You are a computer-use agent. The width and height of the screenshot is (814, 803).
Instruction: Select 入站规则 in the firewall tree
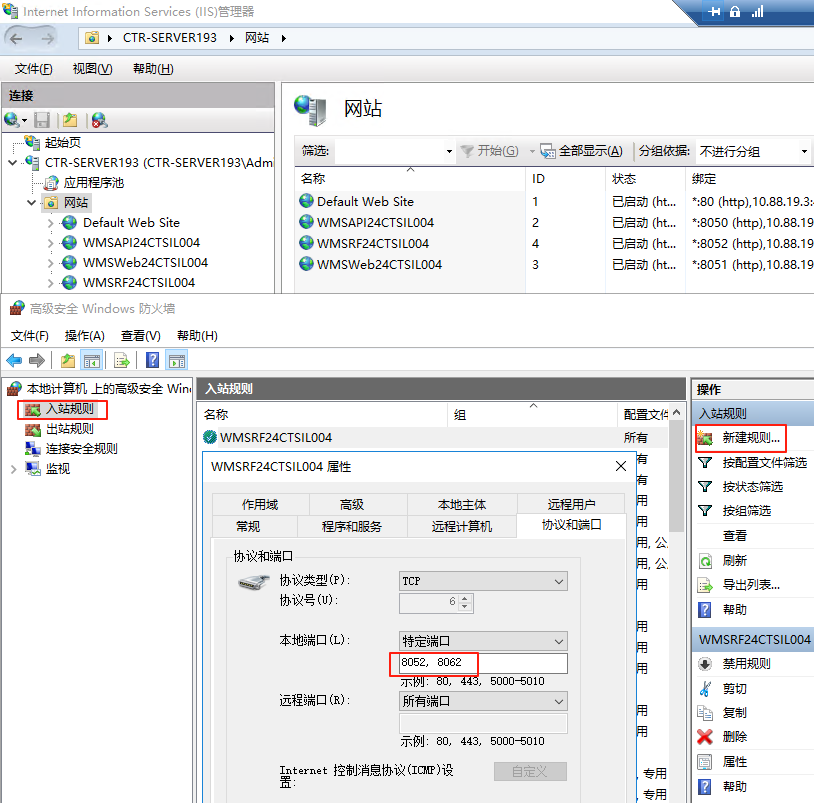tap(69, 409)
